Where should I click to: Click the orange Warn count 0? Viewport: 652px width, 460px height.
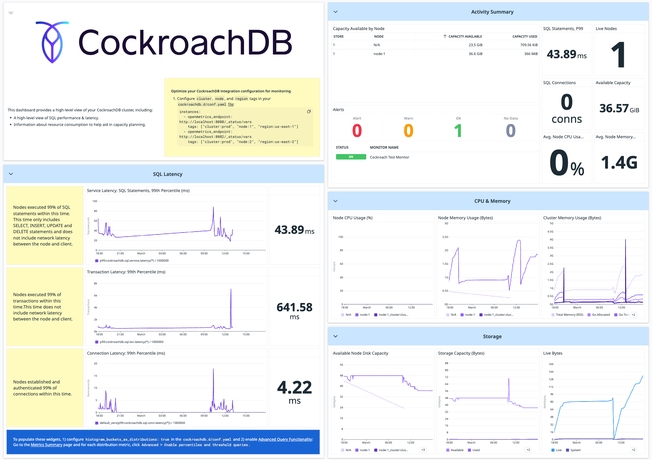(408, 131)
